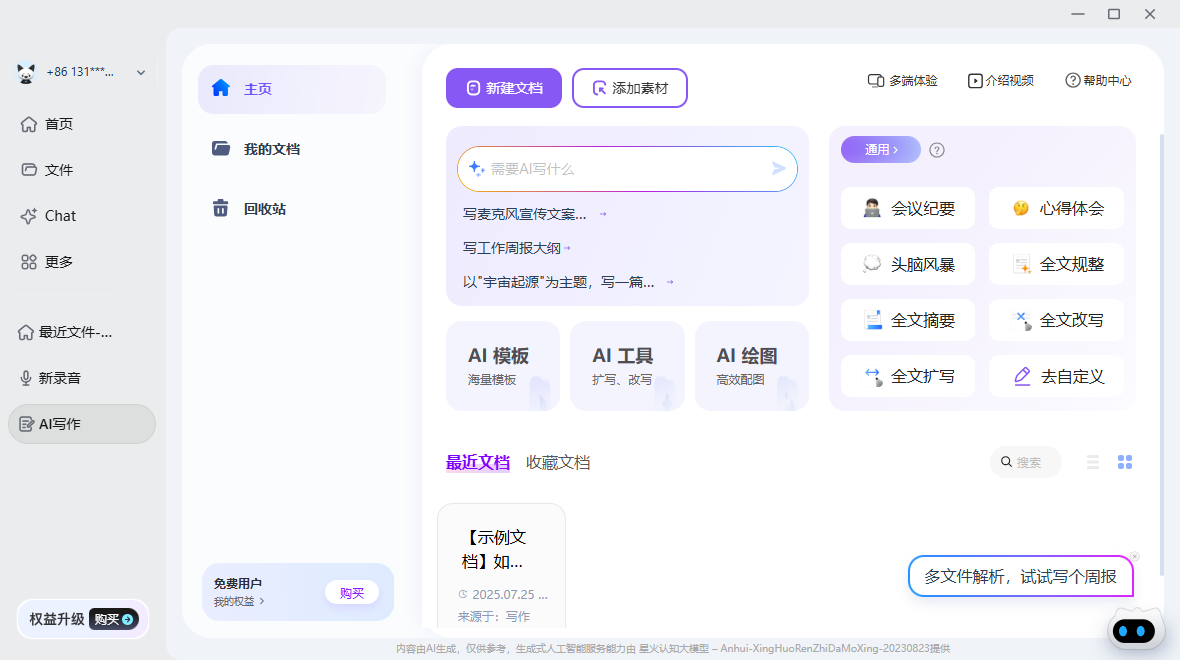The height and width of the screenshot is (660, 1180).
Task: Click the 购买 button beside 权益升级
Action: click(114, 619)
